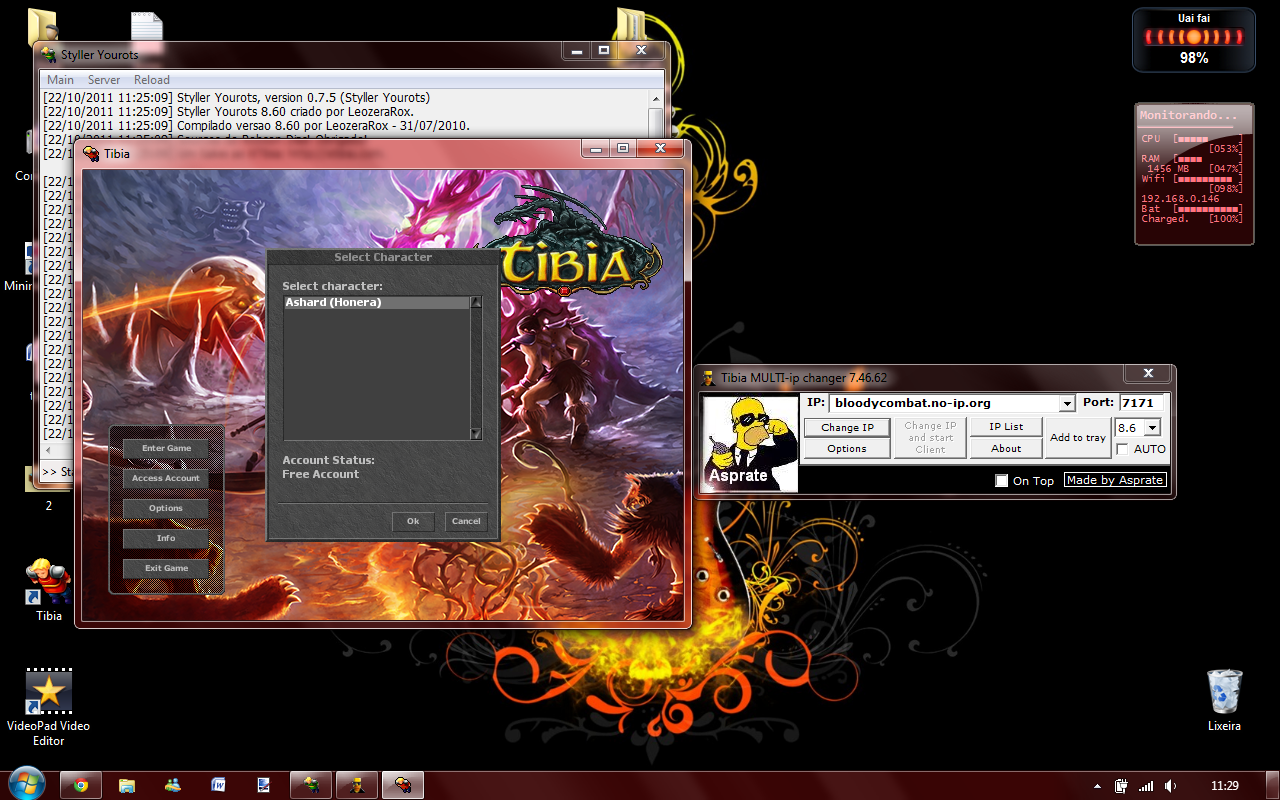Click Enter Game in Tibia menu
Viewport: 1280px width, 800px height.
tap(166, 448)
